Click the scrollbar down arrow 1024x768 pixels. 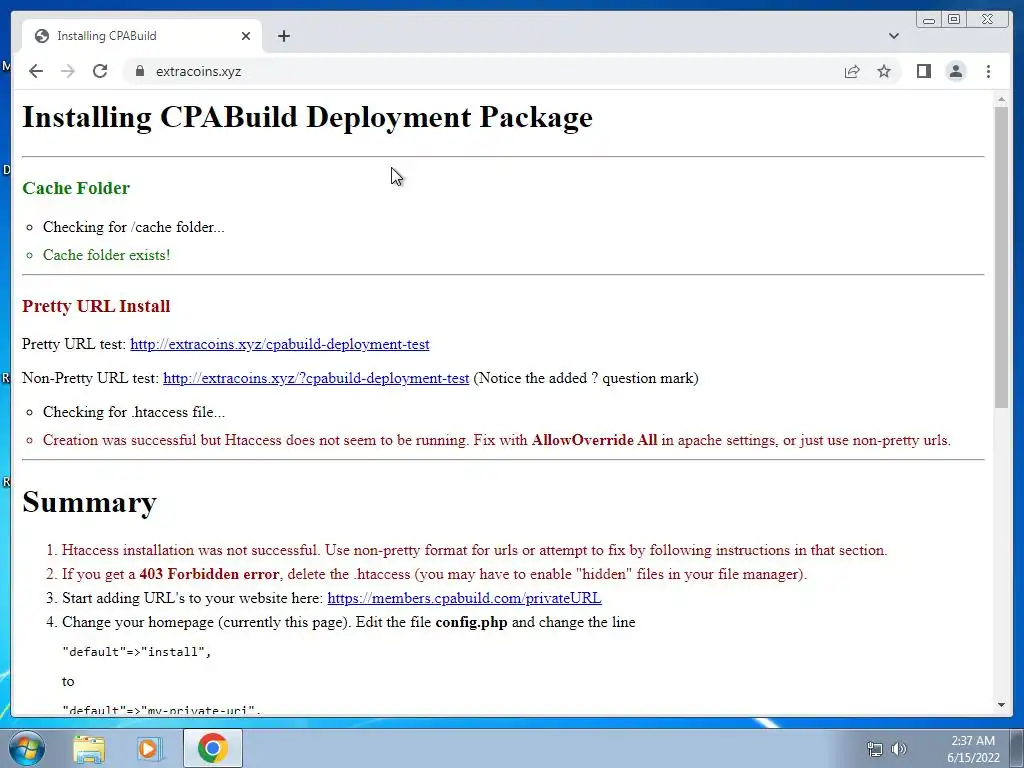click(x=1001, y=705)
